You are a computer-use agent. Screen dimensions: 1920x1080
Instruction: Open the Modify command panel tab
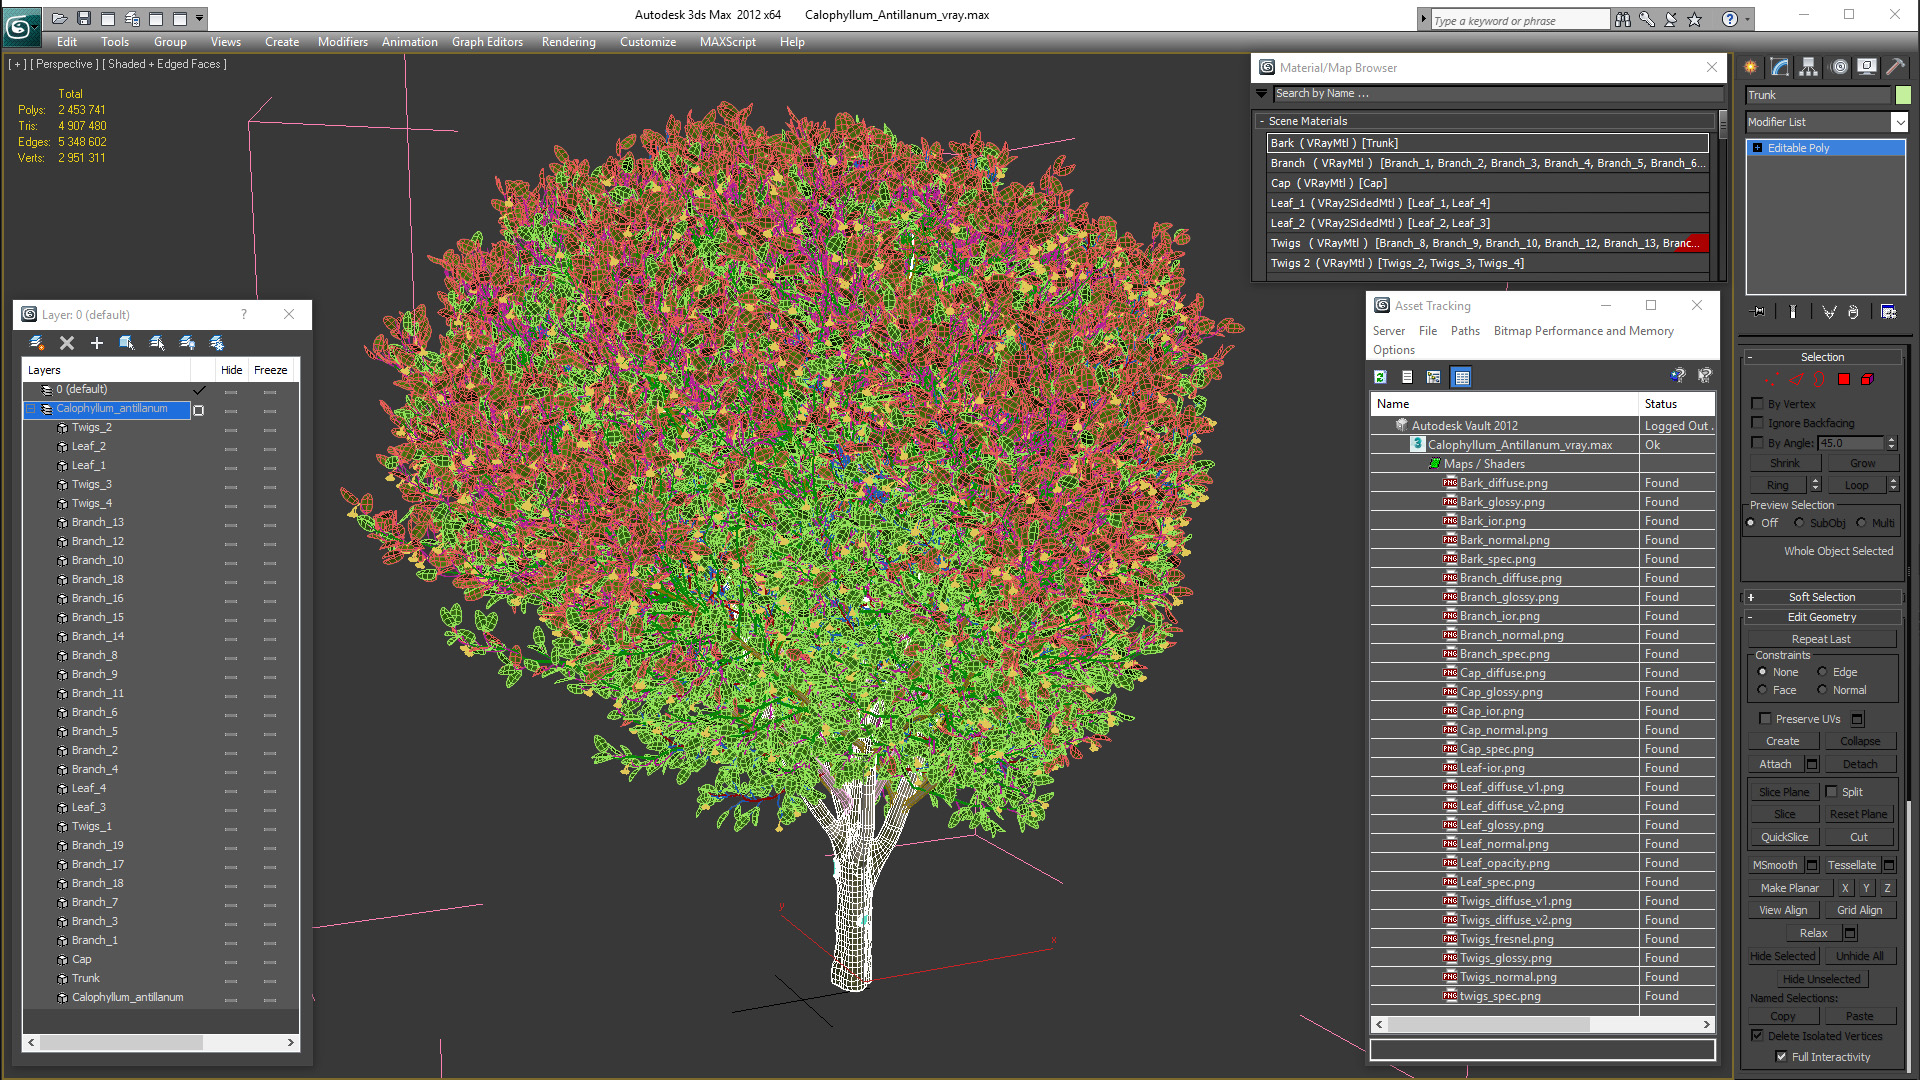coord(1780,67)
